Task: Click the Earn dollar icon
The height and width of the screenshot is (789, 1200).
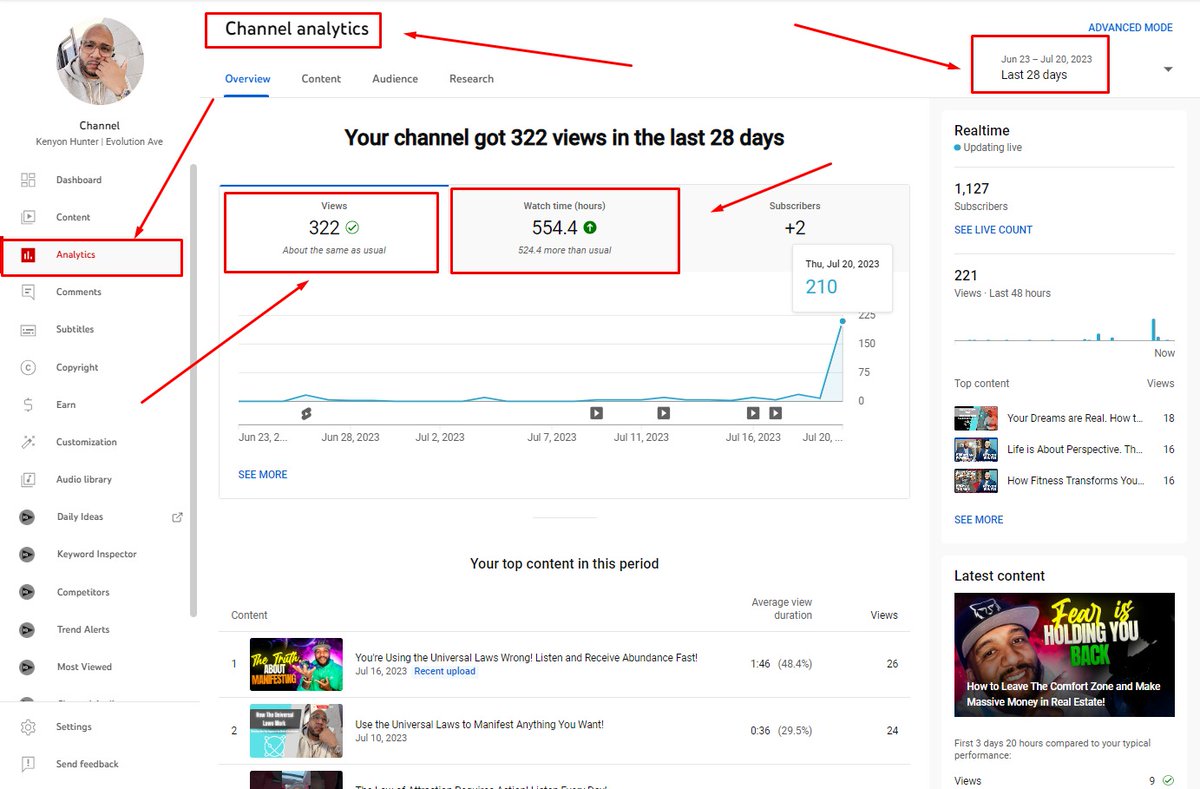Action: click(x=28, y=404)
